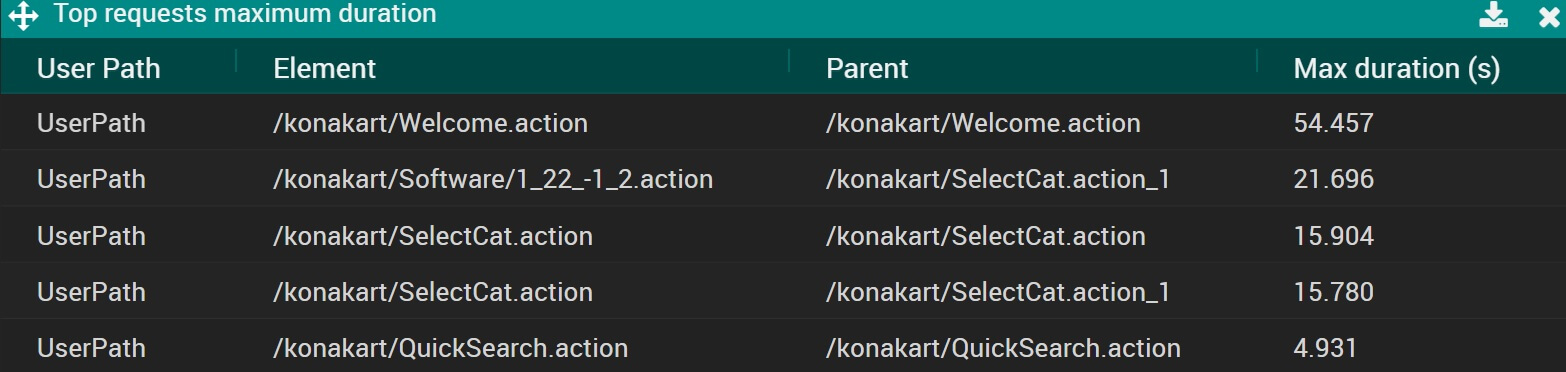Click the move panel crosshair icon
Viewport: 1566px width, 372px height.
point(23,16)
